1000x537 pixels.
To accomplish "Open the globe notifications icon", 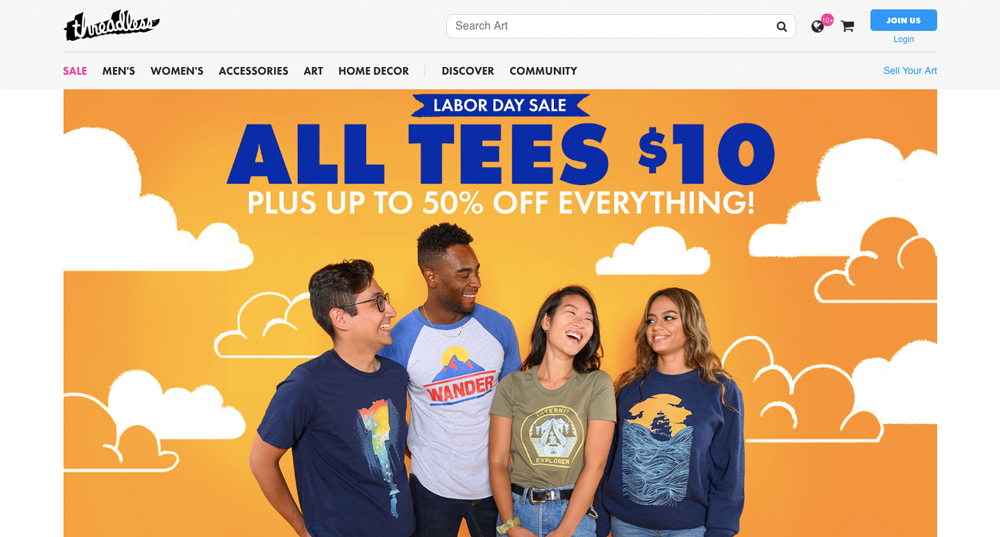I will [x=817, y=27].
